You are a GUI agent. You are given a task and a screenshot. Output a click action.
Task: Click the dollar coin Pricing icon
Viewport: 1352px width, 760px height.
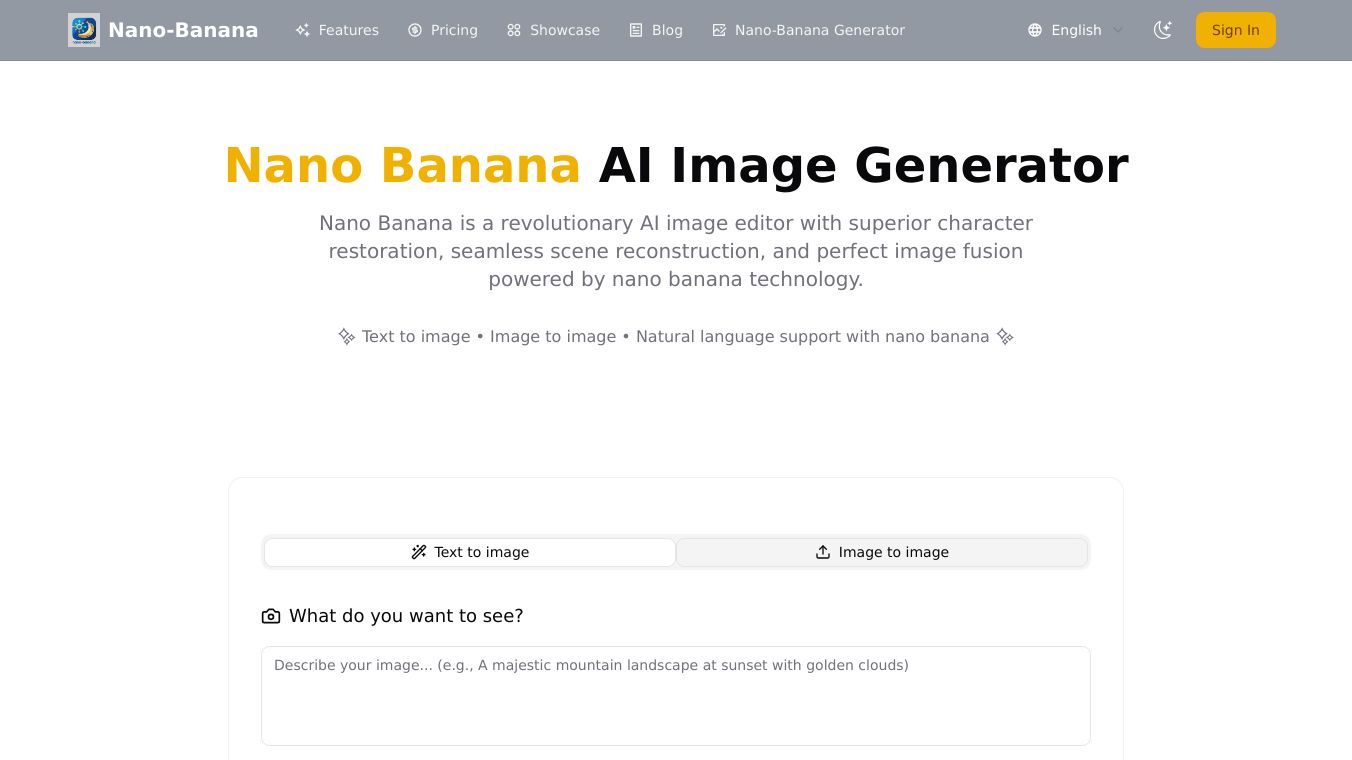(x=415, y=30)
